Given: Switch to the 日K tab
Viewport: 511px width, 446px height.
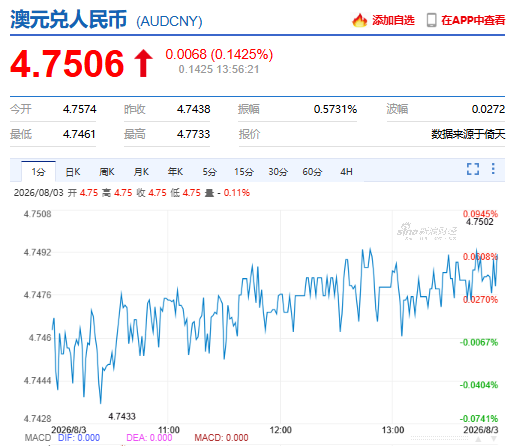Looking at the screenshot, I should 73,172.
